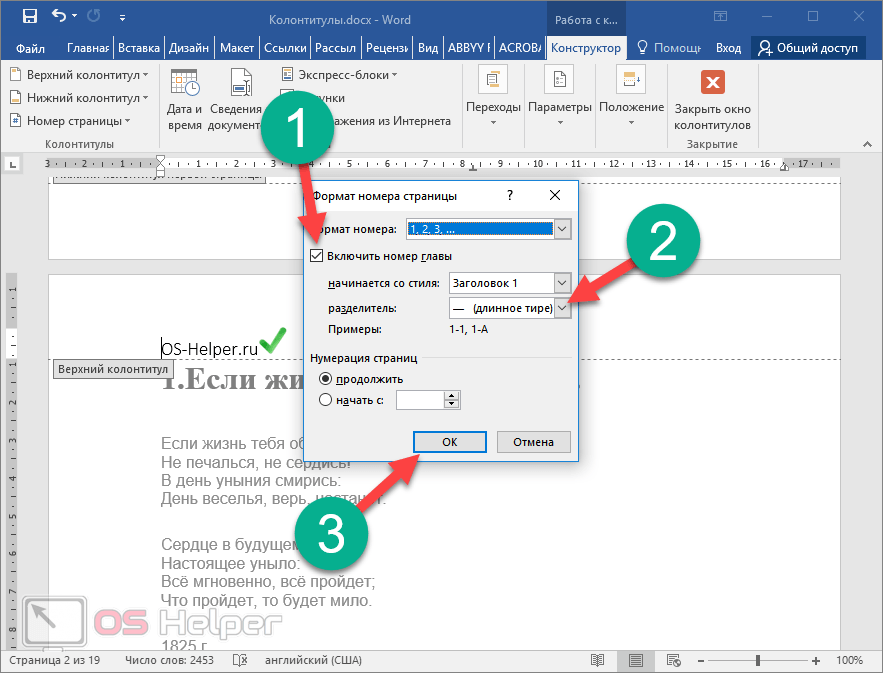This screenshot has height=673, width=883.
Task: Click the OS-Helper.ru header text
Action: (x=209, y=349)
